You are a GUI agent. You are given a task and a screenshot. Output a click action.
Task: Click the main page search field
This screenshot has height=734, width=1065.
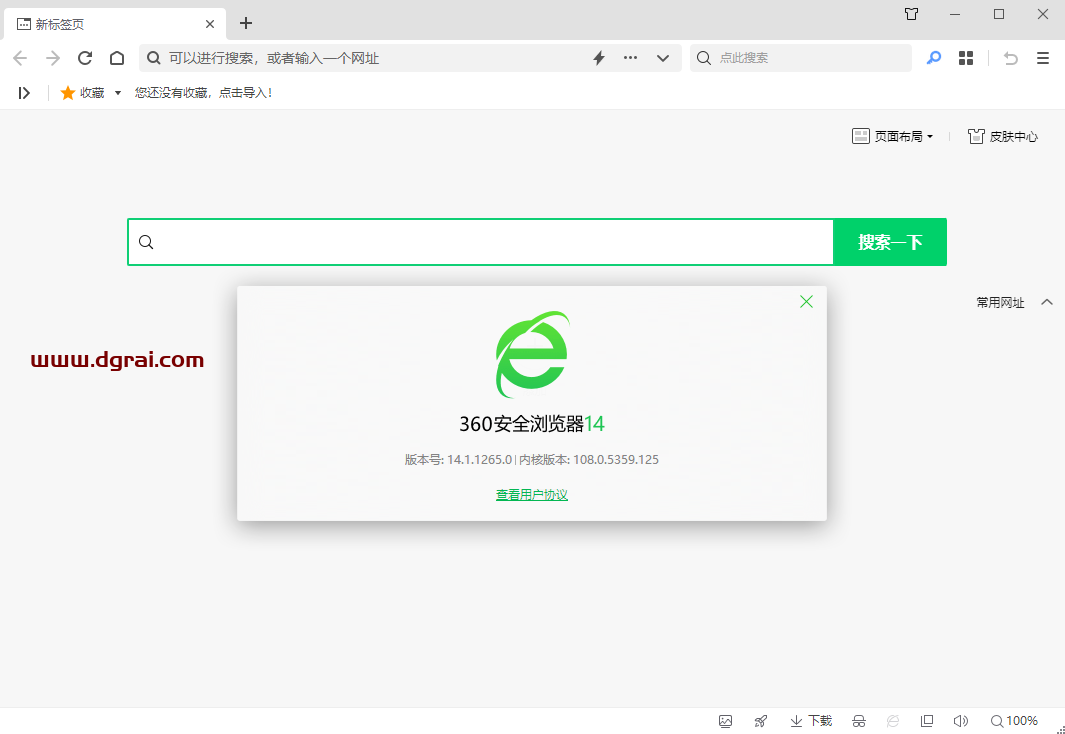pos(480,242)
